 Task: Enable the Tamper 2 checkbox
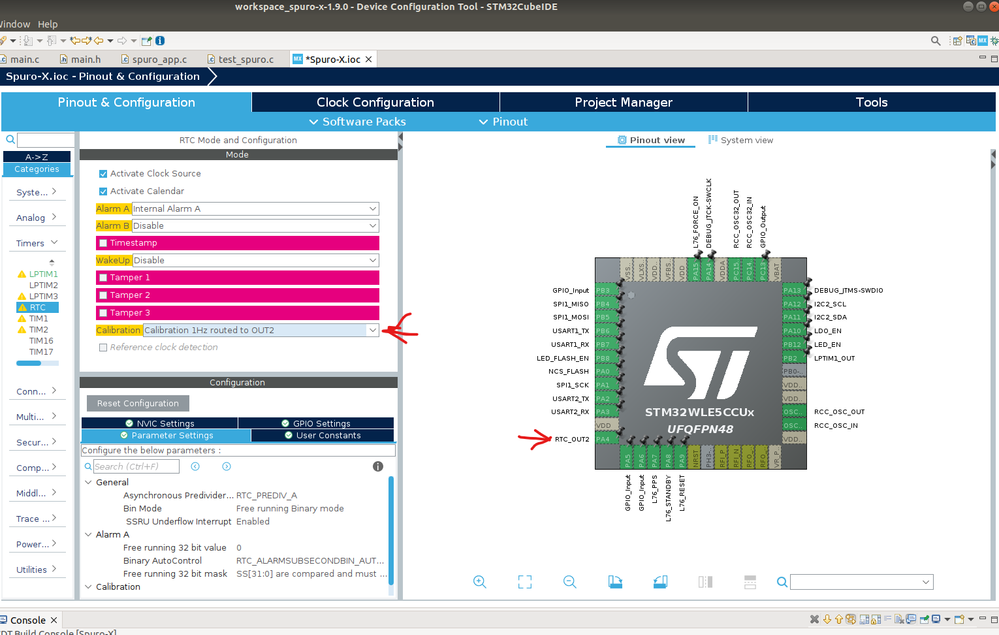(103, 296)
